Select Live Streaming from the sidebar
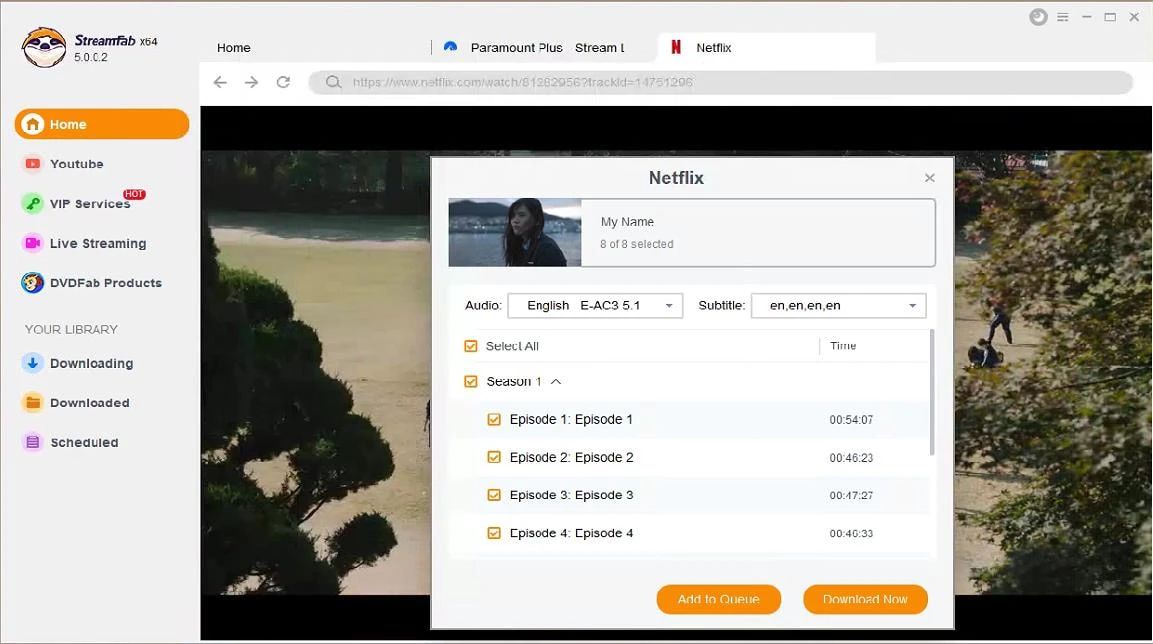The width and height of the screenshot is (1153, 644). (x=96, y=243)
